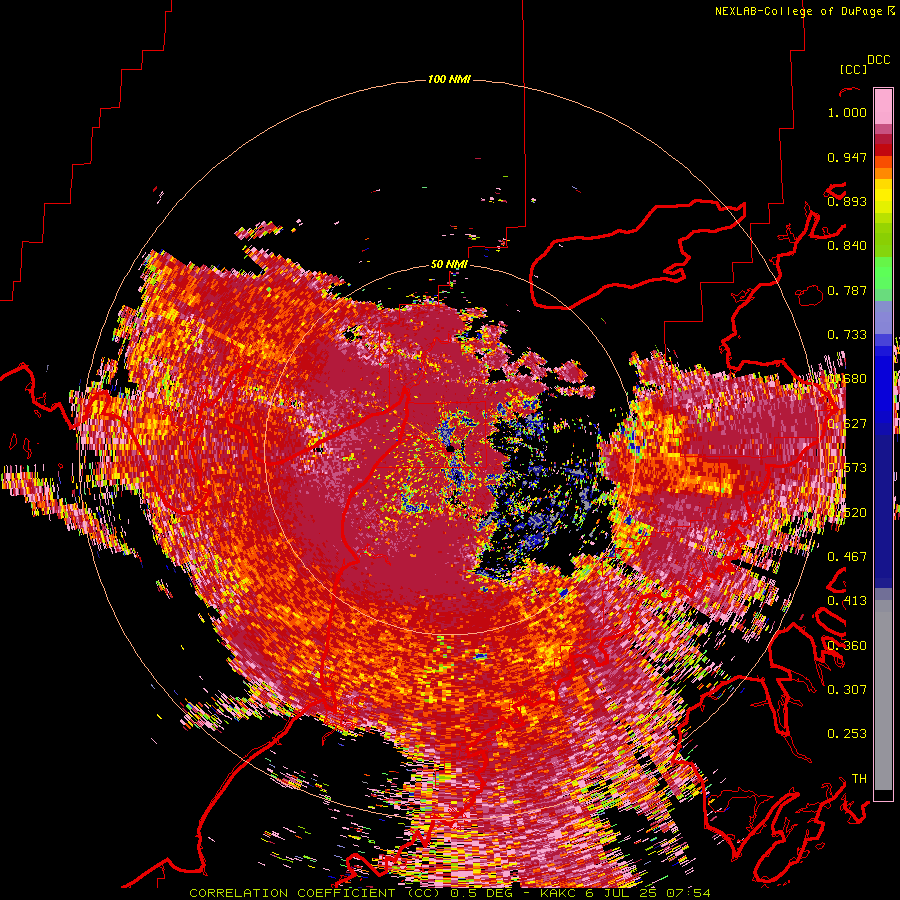Click the DCC label above the color scale
Screen dimensions: 900x900
point(878,60)
